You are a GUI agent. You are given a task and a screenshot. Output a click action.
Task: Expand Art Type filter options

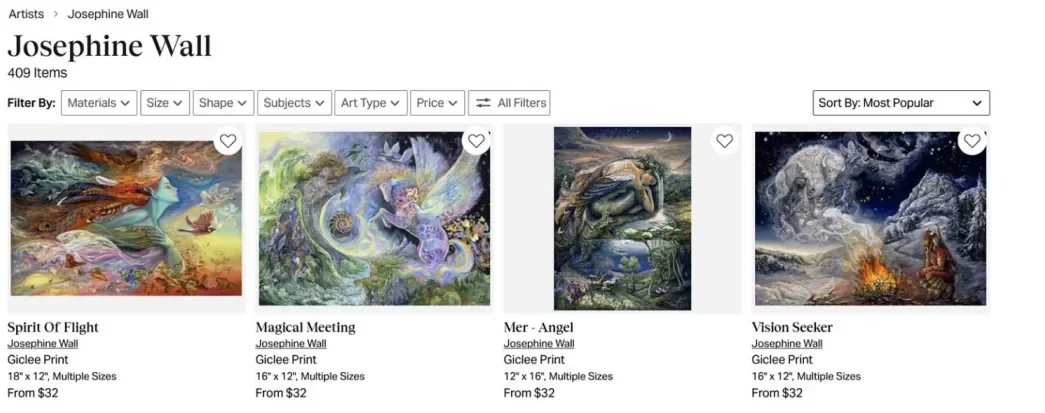click(x=370, y=103)
